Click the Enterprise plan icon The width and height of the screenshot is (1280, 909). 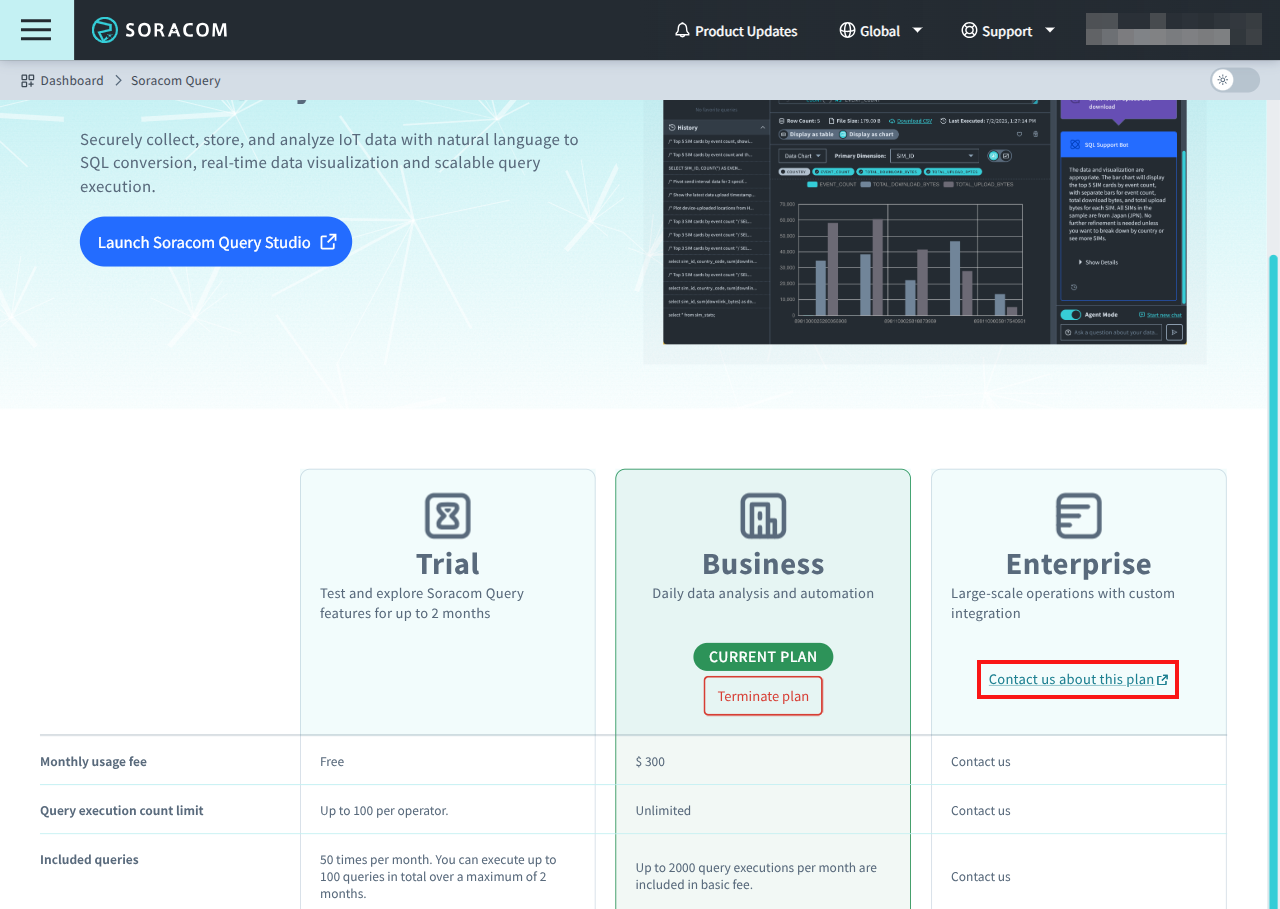pos(1079,516)
